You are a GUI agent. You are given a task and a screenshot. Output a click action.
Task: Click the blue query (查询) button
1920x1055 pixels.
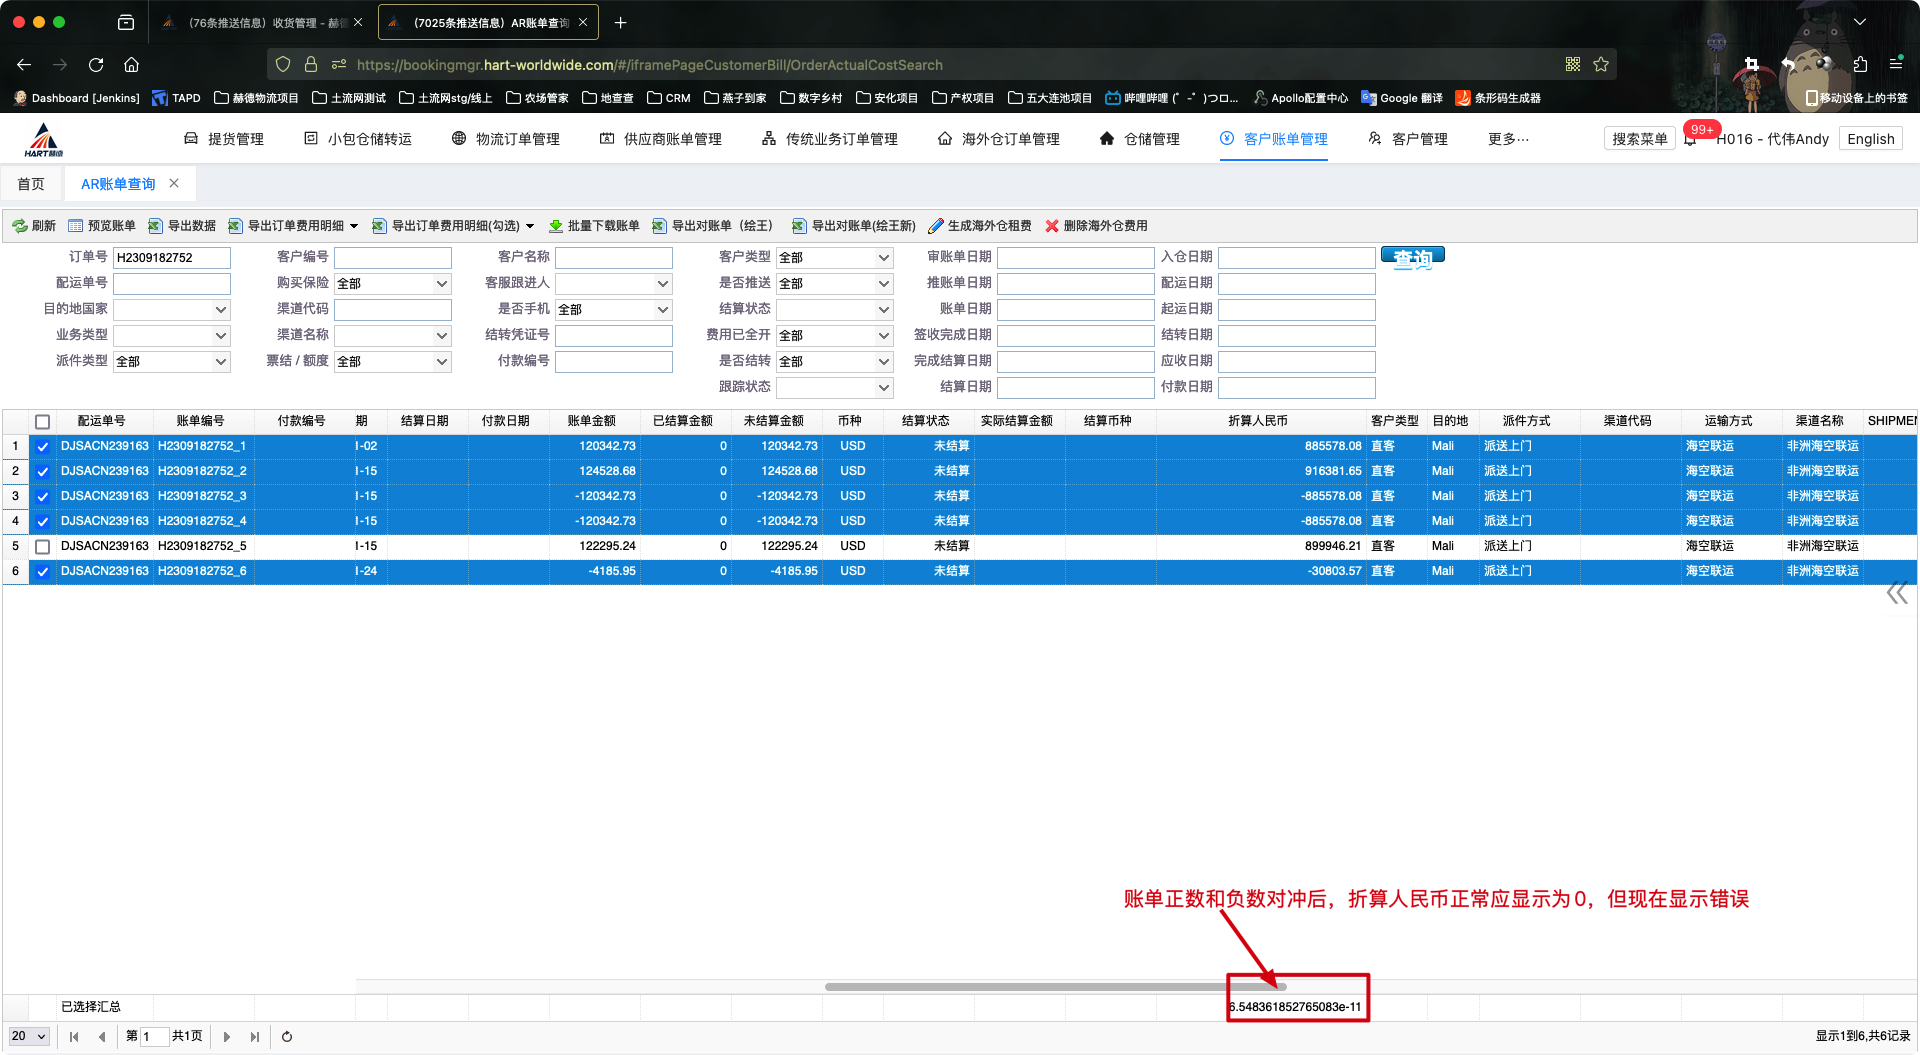tap(1412, 258)
